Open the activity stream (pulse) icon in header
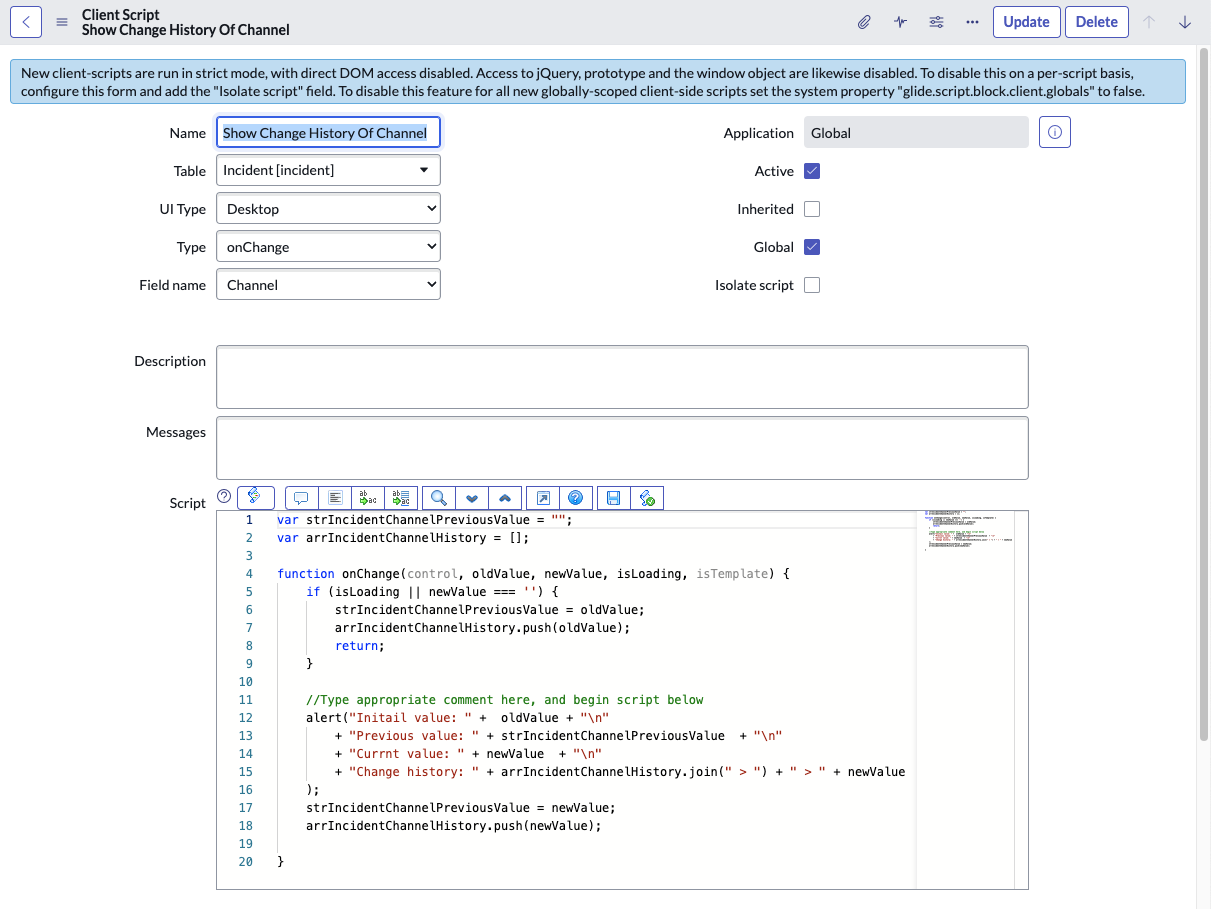 click(899, 21)
